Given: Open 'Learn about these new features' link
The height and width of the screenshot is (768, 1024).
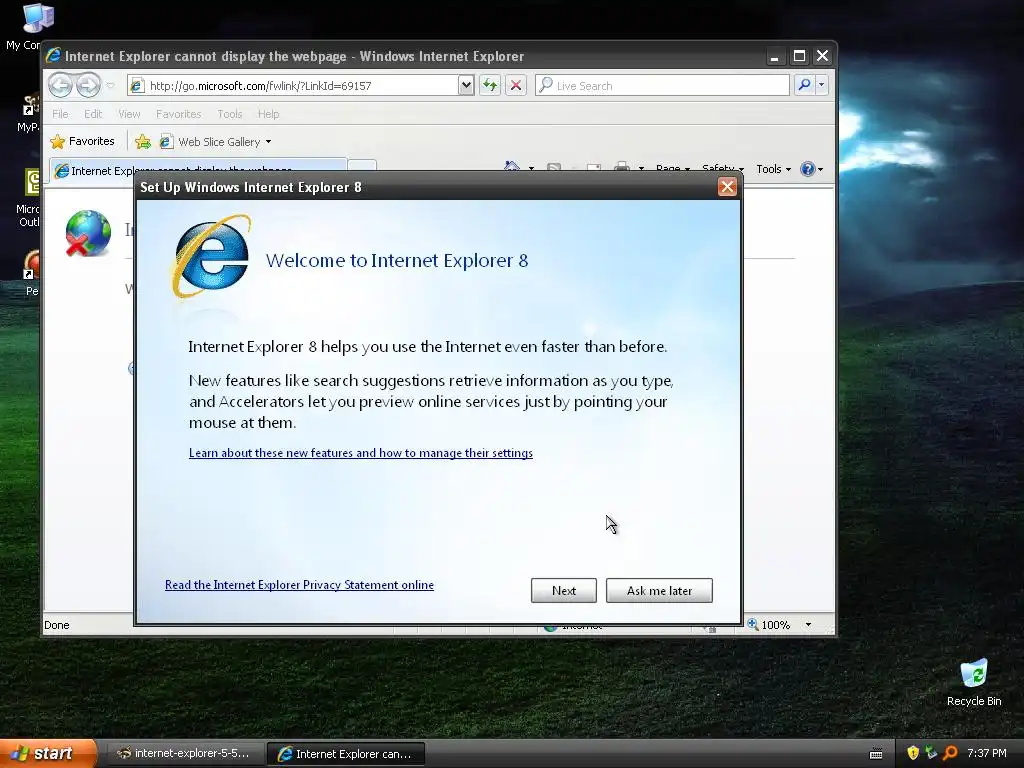Looking at the screenshot, I should point(360,453).
